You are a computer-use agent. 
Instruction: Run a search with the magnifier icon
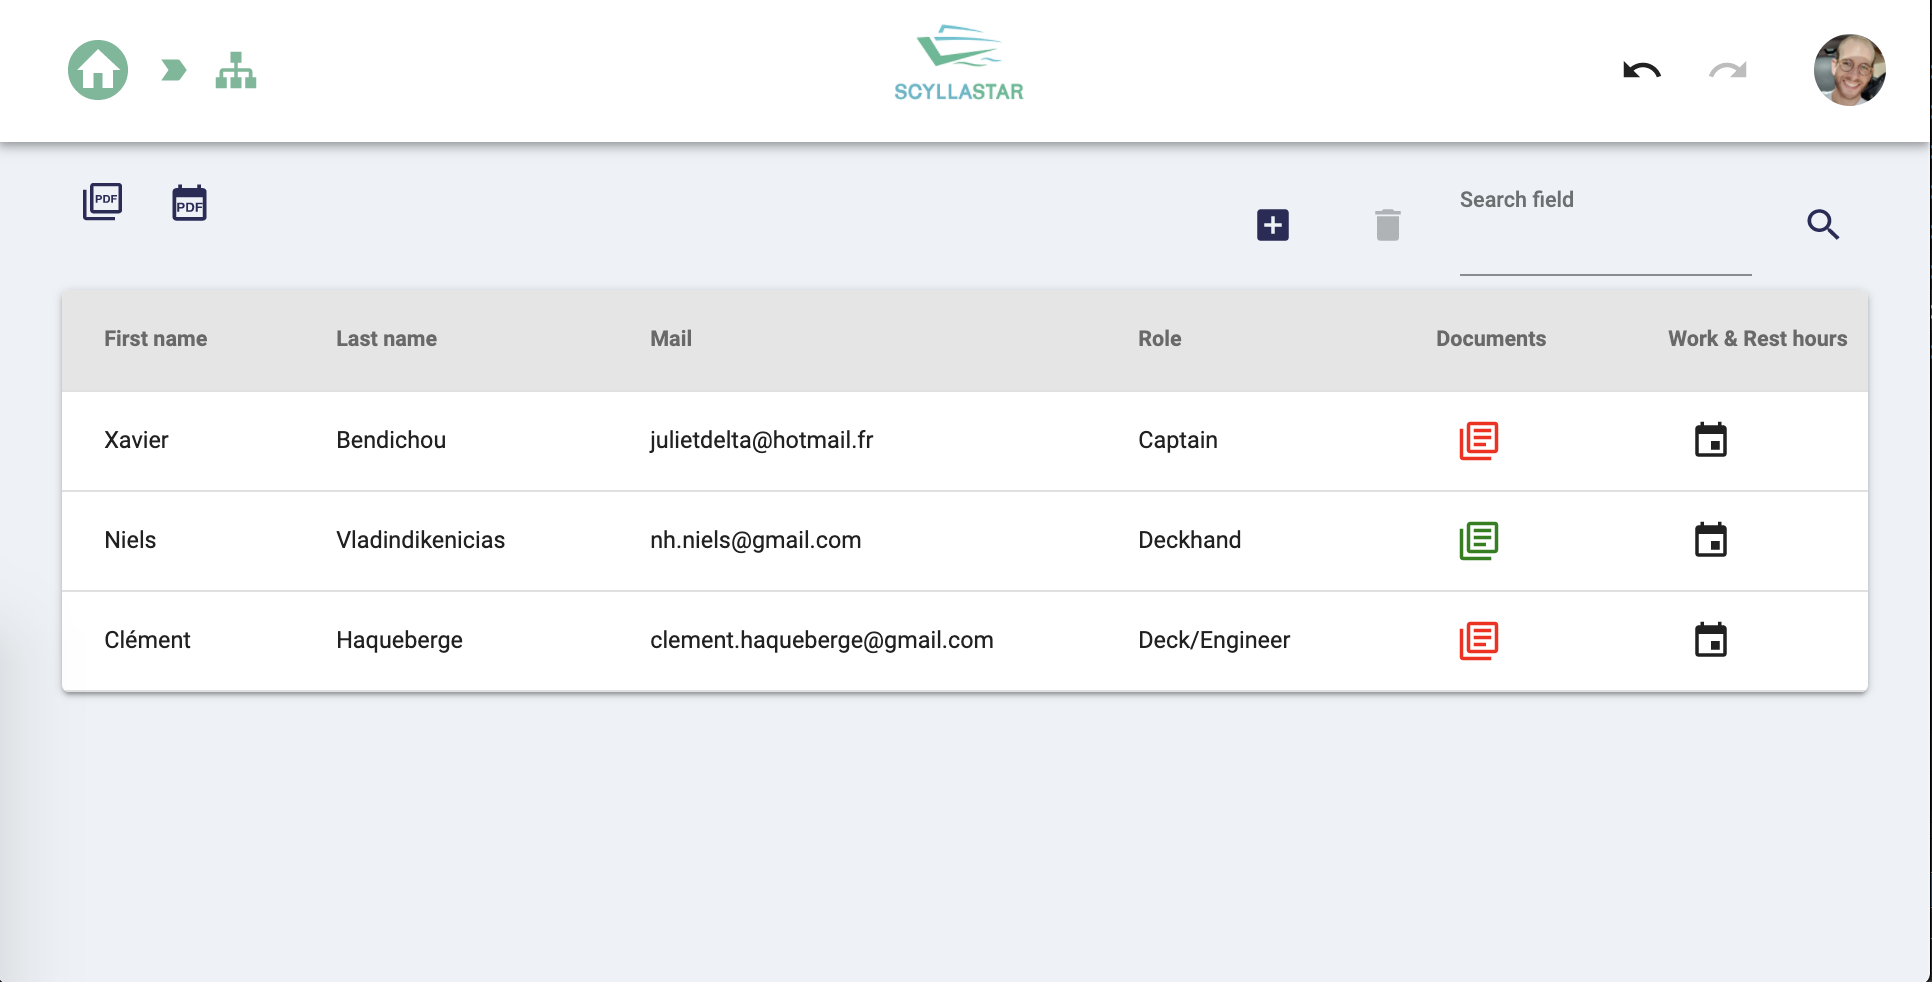(x=1822, y=224)
